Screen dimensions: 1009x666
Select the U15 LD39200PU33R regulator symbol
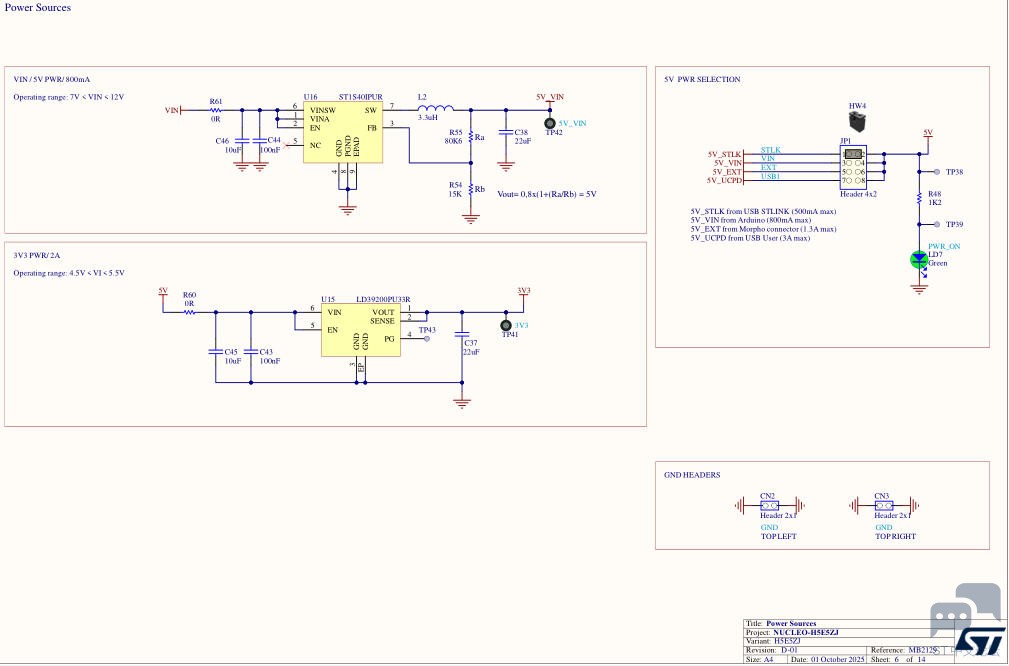coord(360,330)
